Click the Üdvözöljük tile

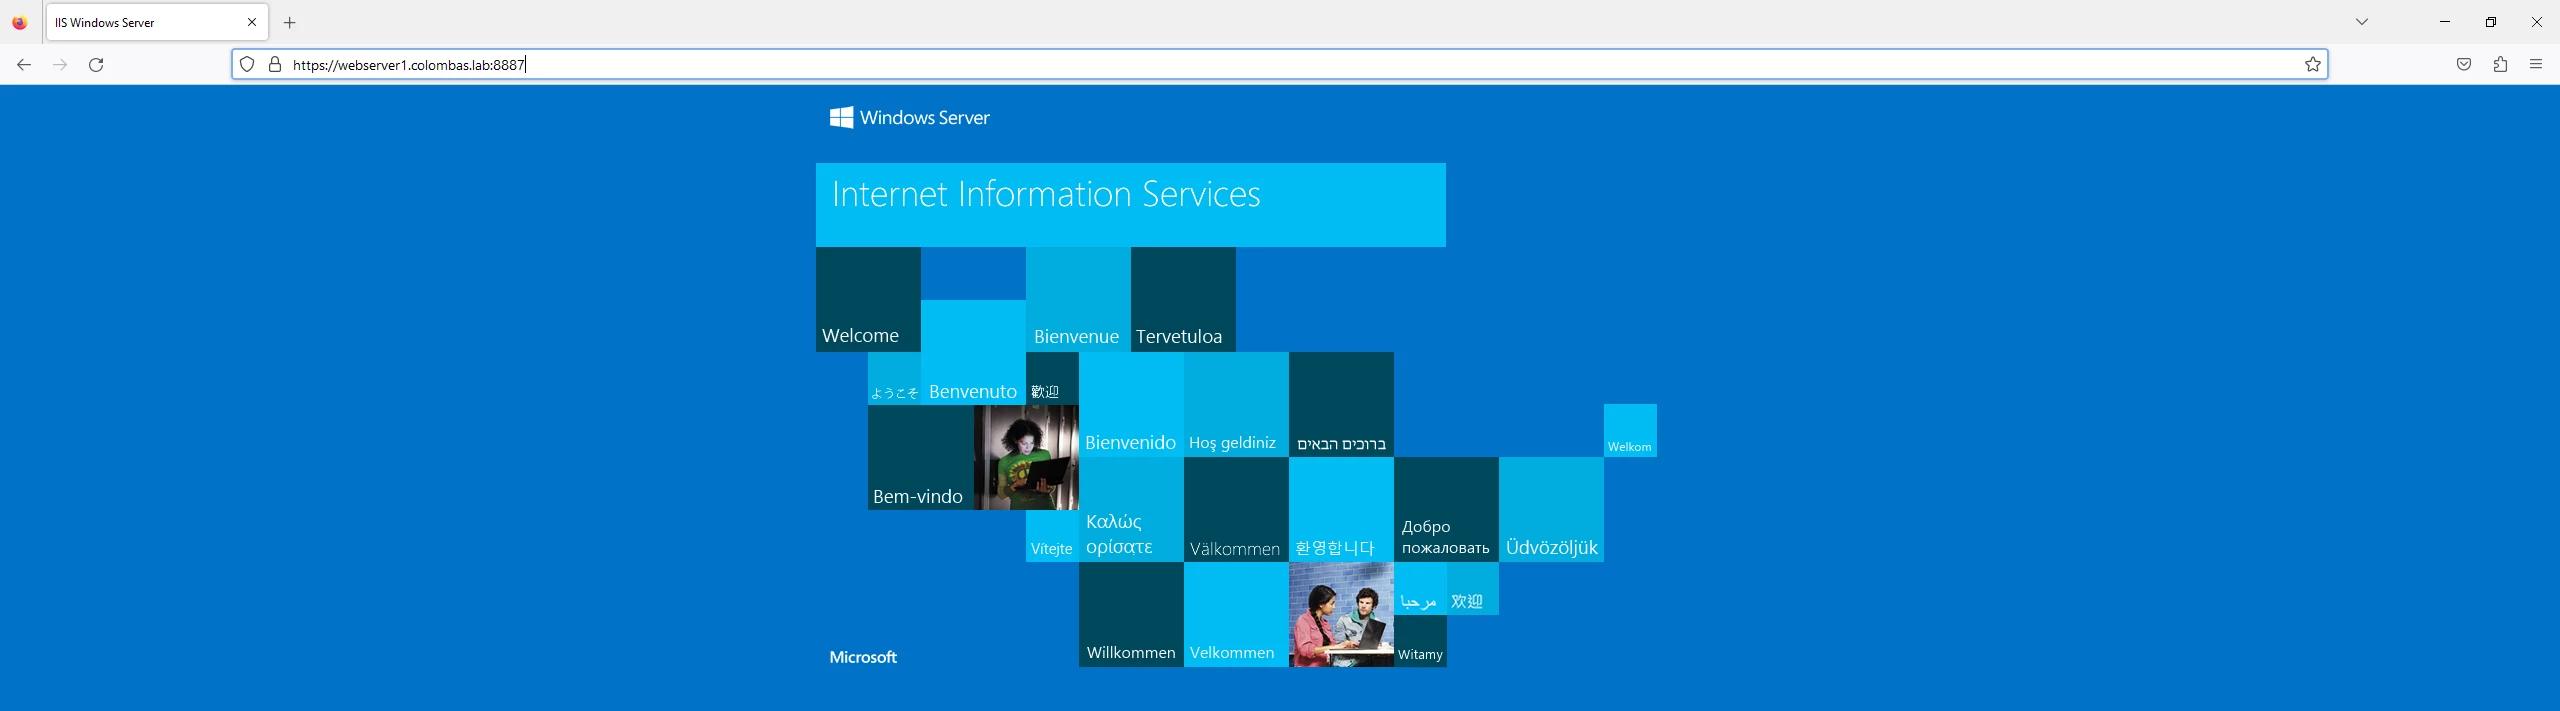1551,510
